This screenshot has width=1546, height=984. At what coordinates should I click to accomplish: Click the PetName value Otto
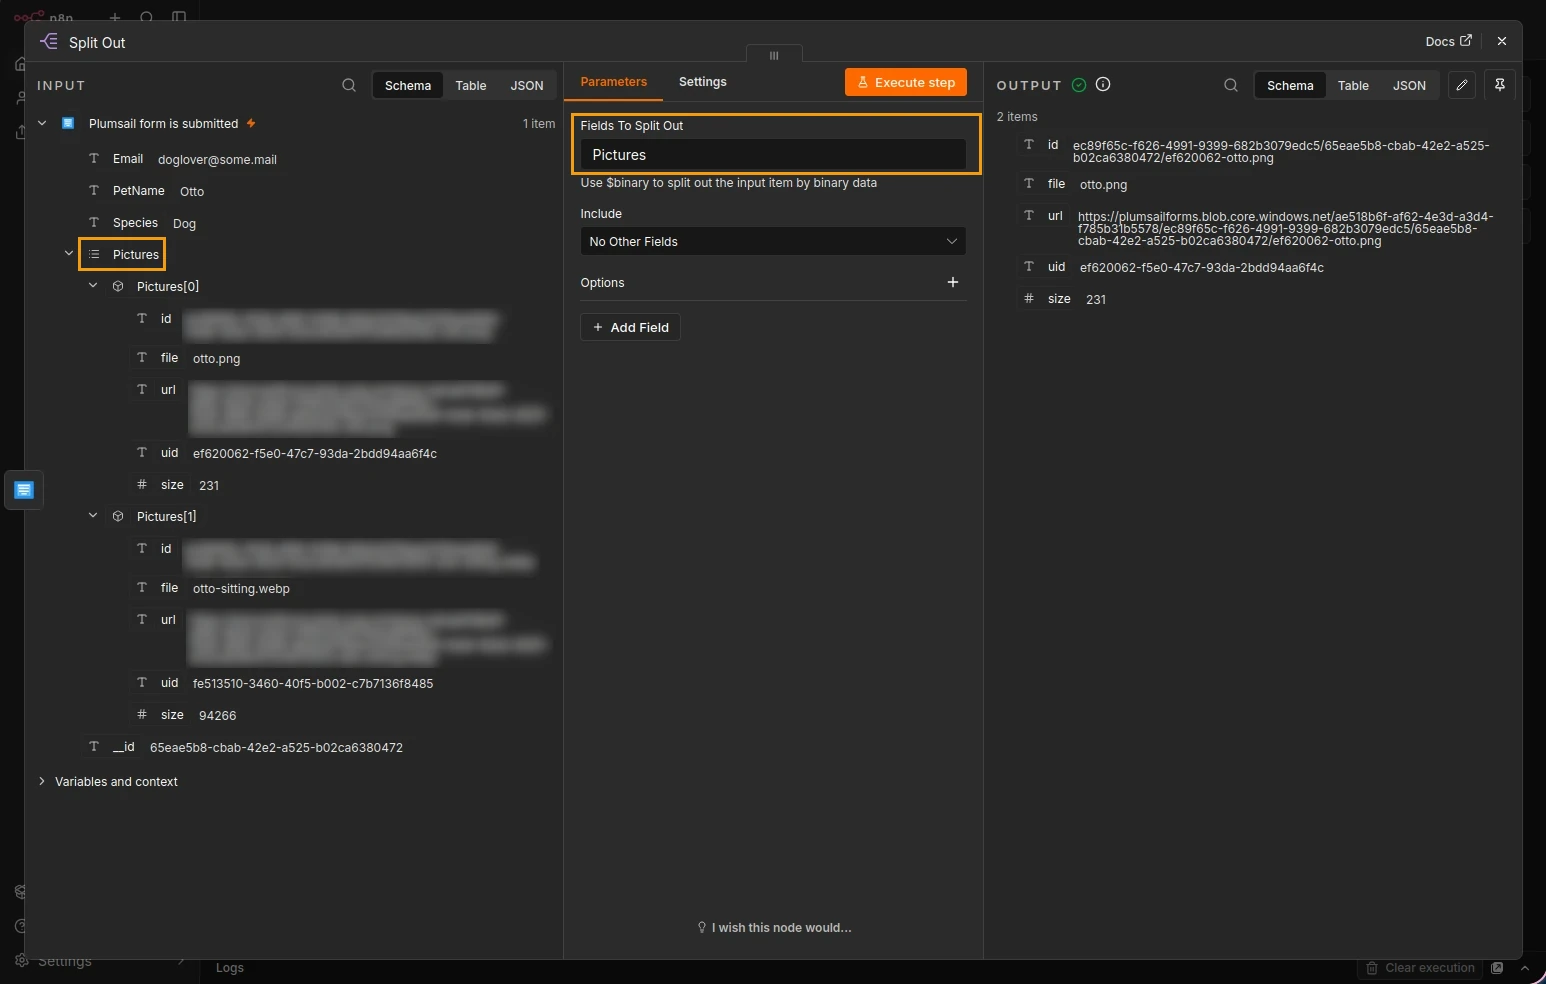coord(192,192)
